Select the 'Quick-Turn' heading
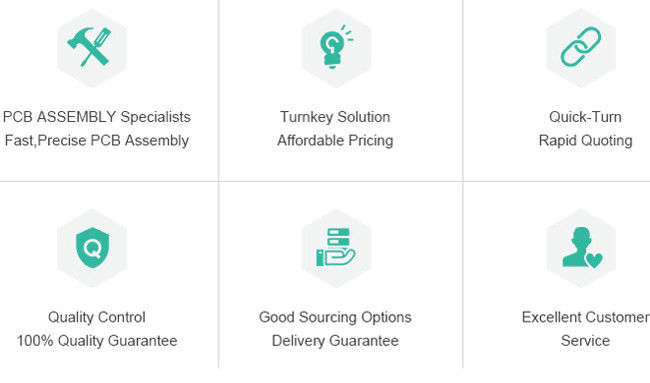This screenshot has height=383, width=650. (585, 117)
